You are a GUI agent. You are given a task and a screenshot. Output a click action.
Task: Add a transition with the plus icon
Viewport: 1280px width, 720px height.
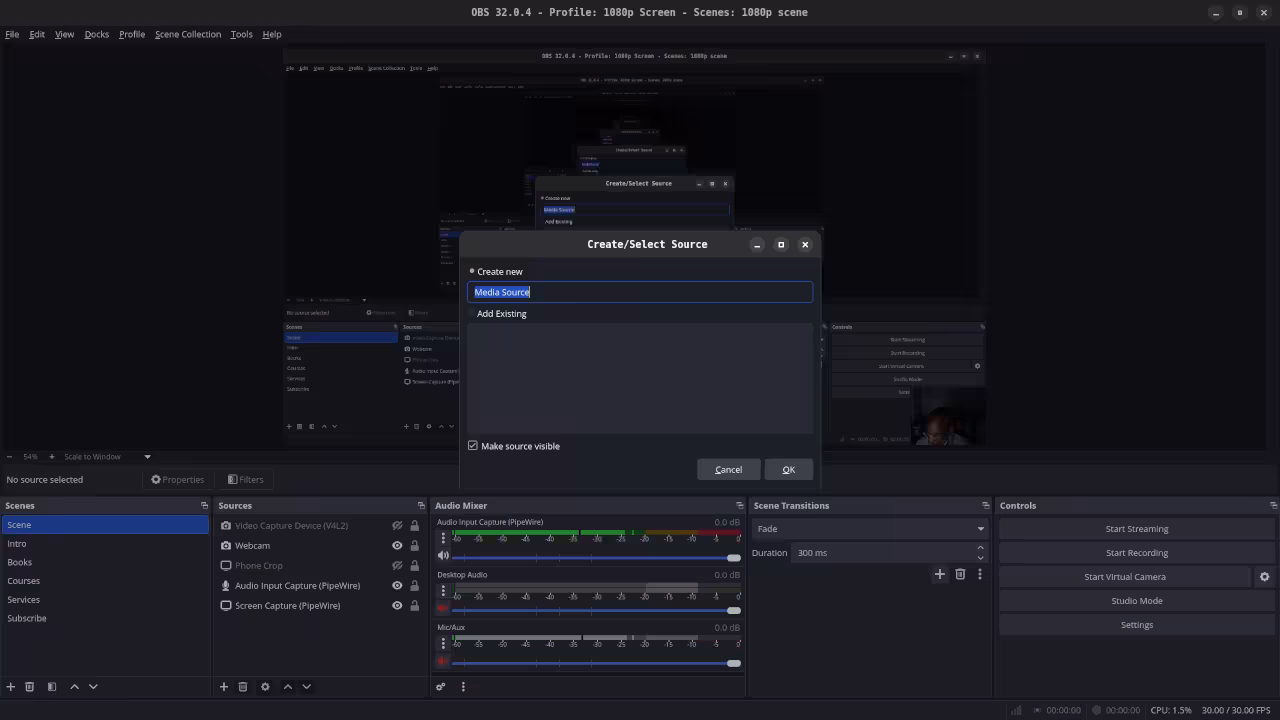pos(939,574)
